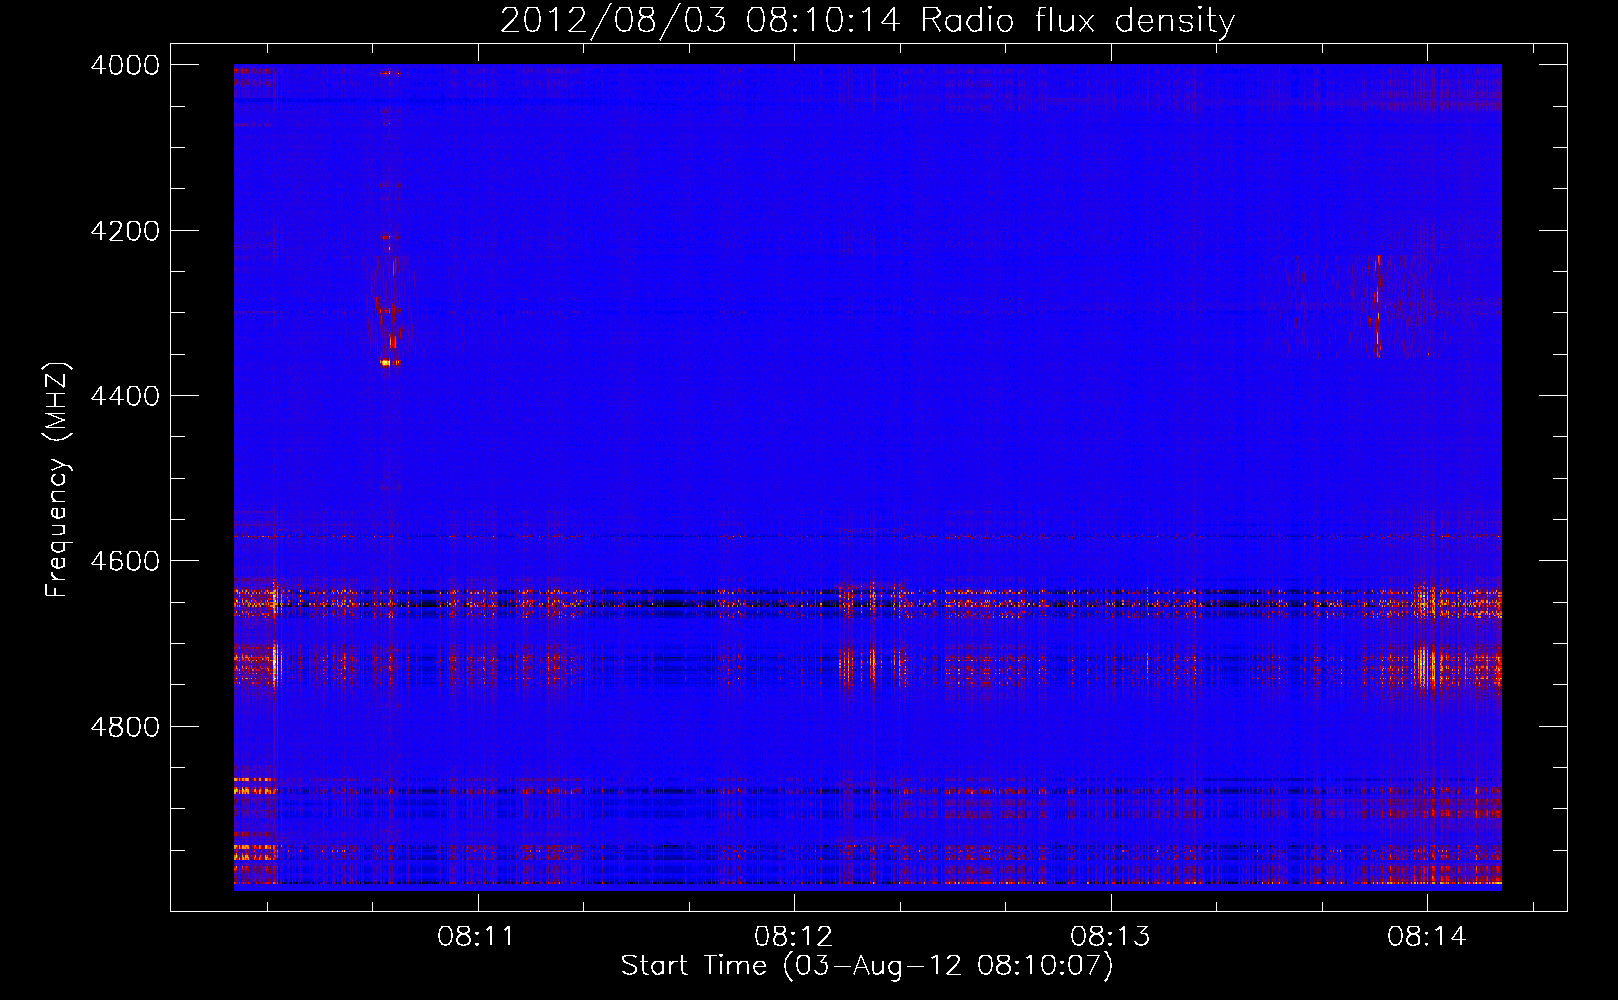The height and width of the screenshot is (1000, 1618).
Task: Click the 4200 frequency tick label
Action: [125, 231]
